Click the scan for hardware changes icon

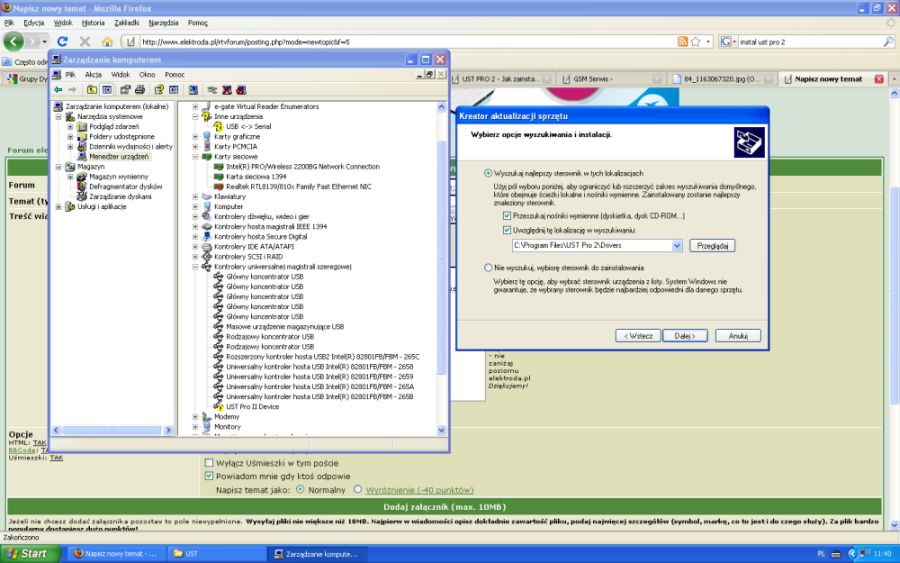point(193,90)
